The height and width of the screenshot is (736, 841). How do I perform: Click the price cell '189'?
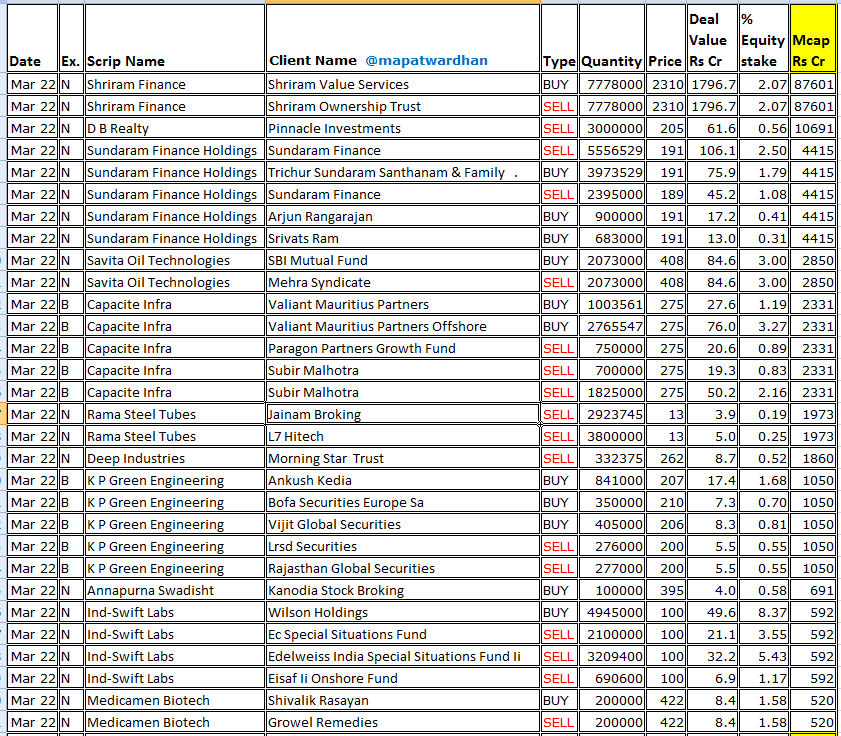pos(666,194)
